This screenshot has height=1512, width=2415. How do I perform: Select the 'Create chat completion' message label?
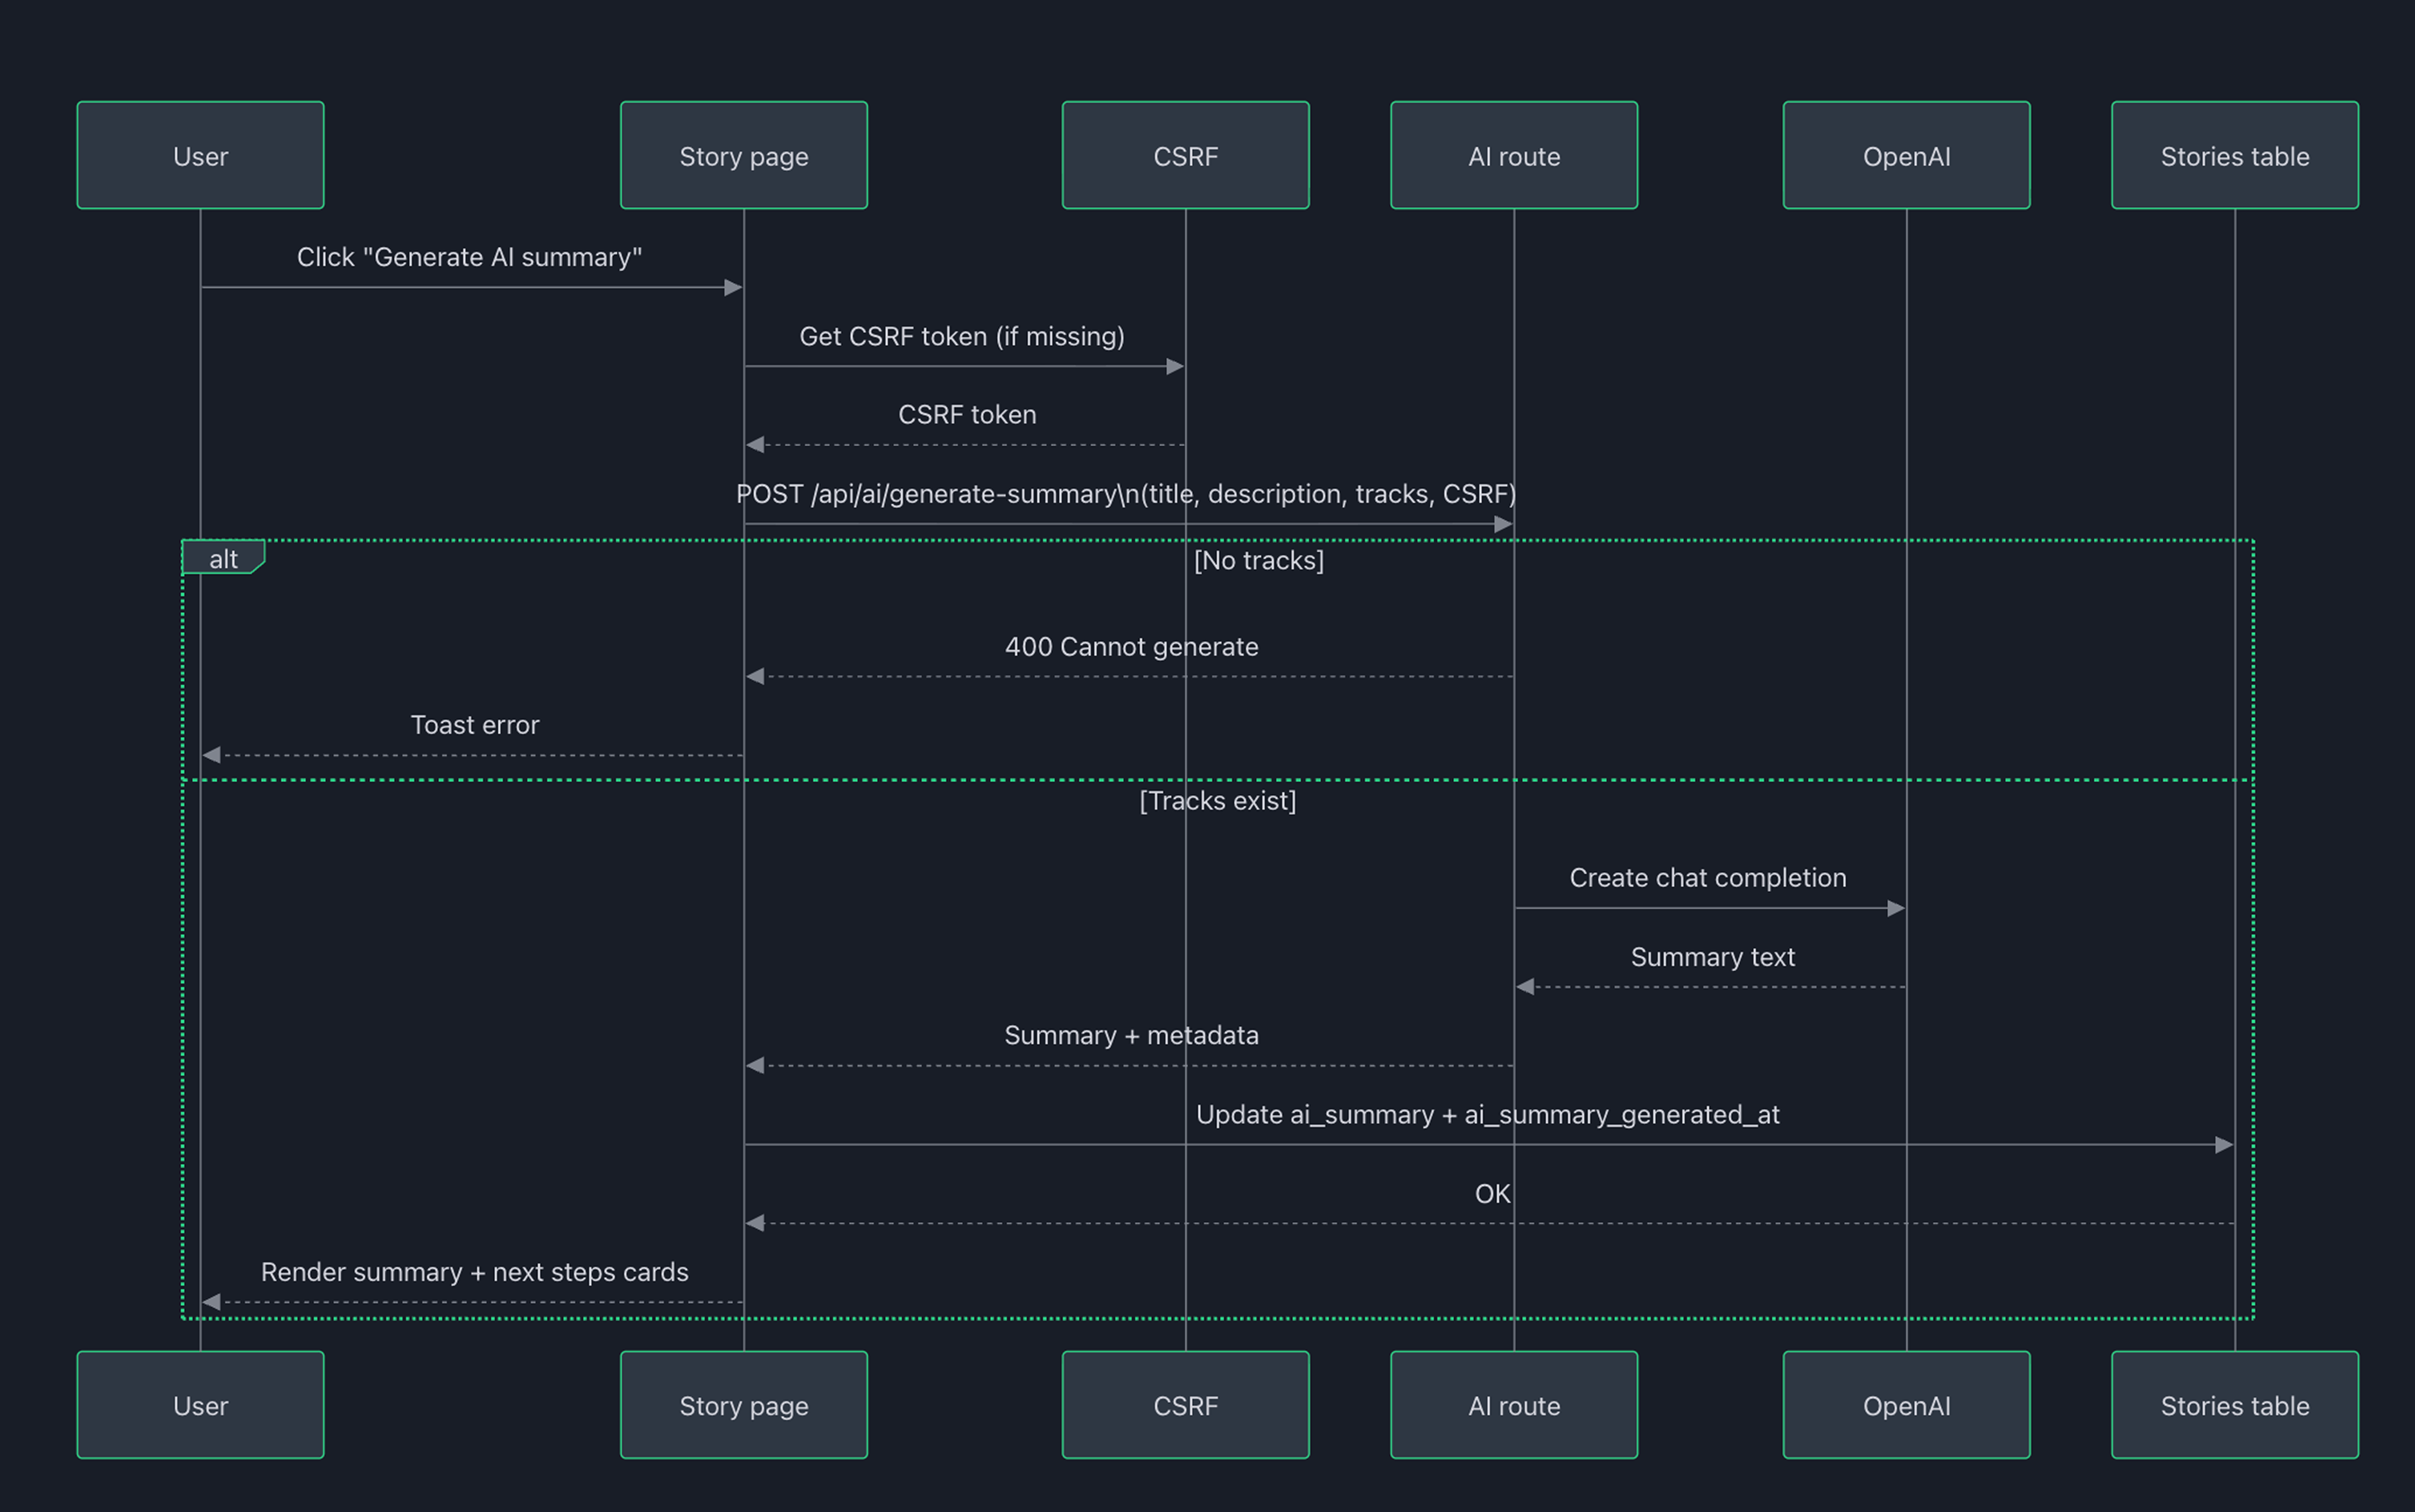click(1708, 877)
